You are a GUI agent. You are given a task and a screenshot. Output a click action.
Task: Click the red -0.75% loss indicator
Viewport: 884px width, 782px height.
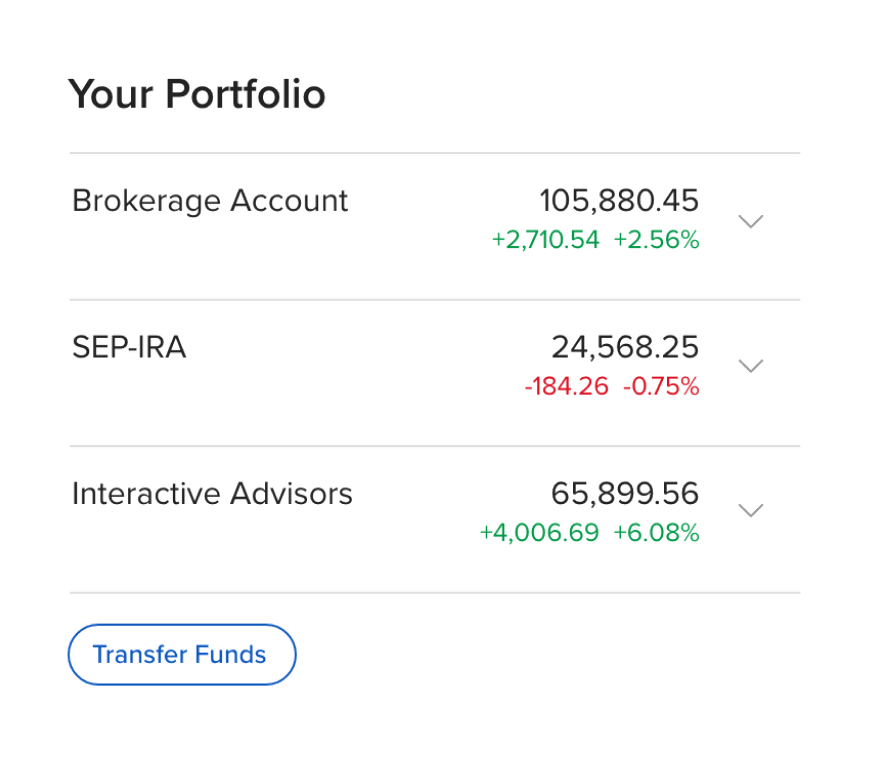point(659,386)
